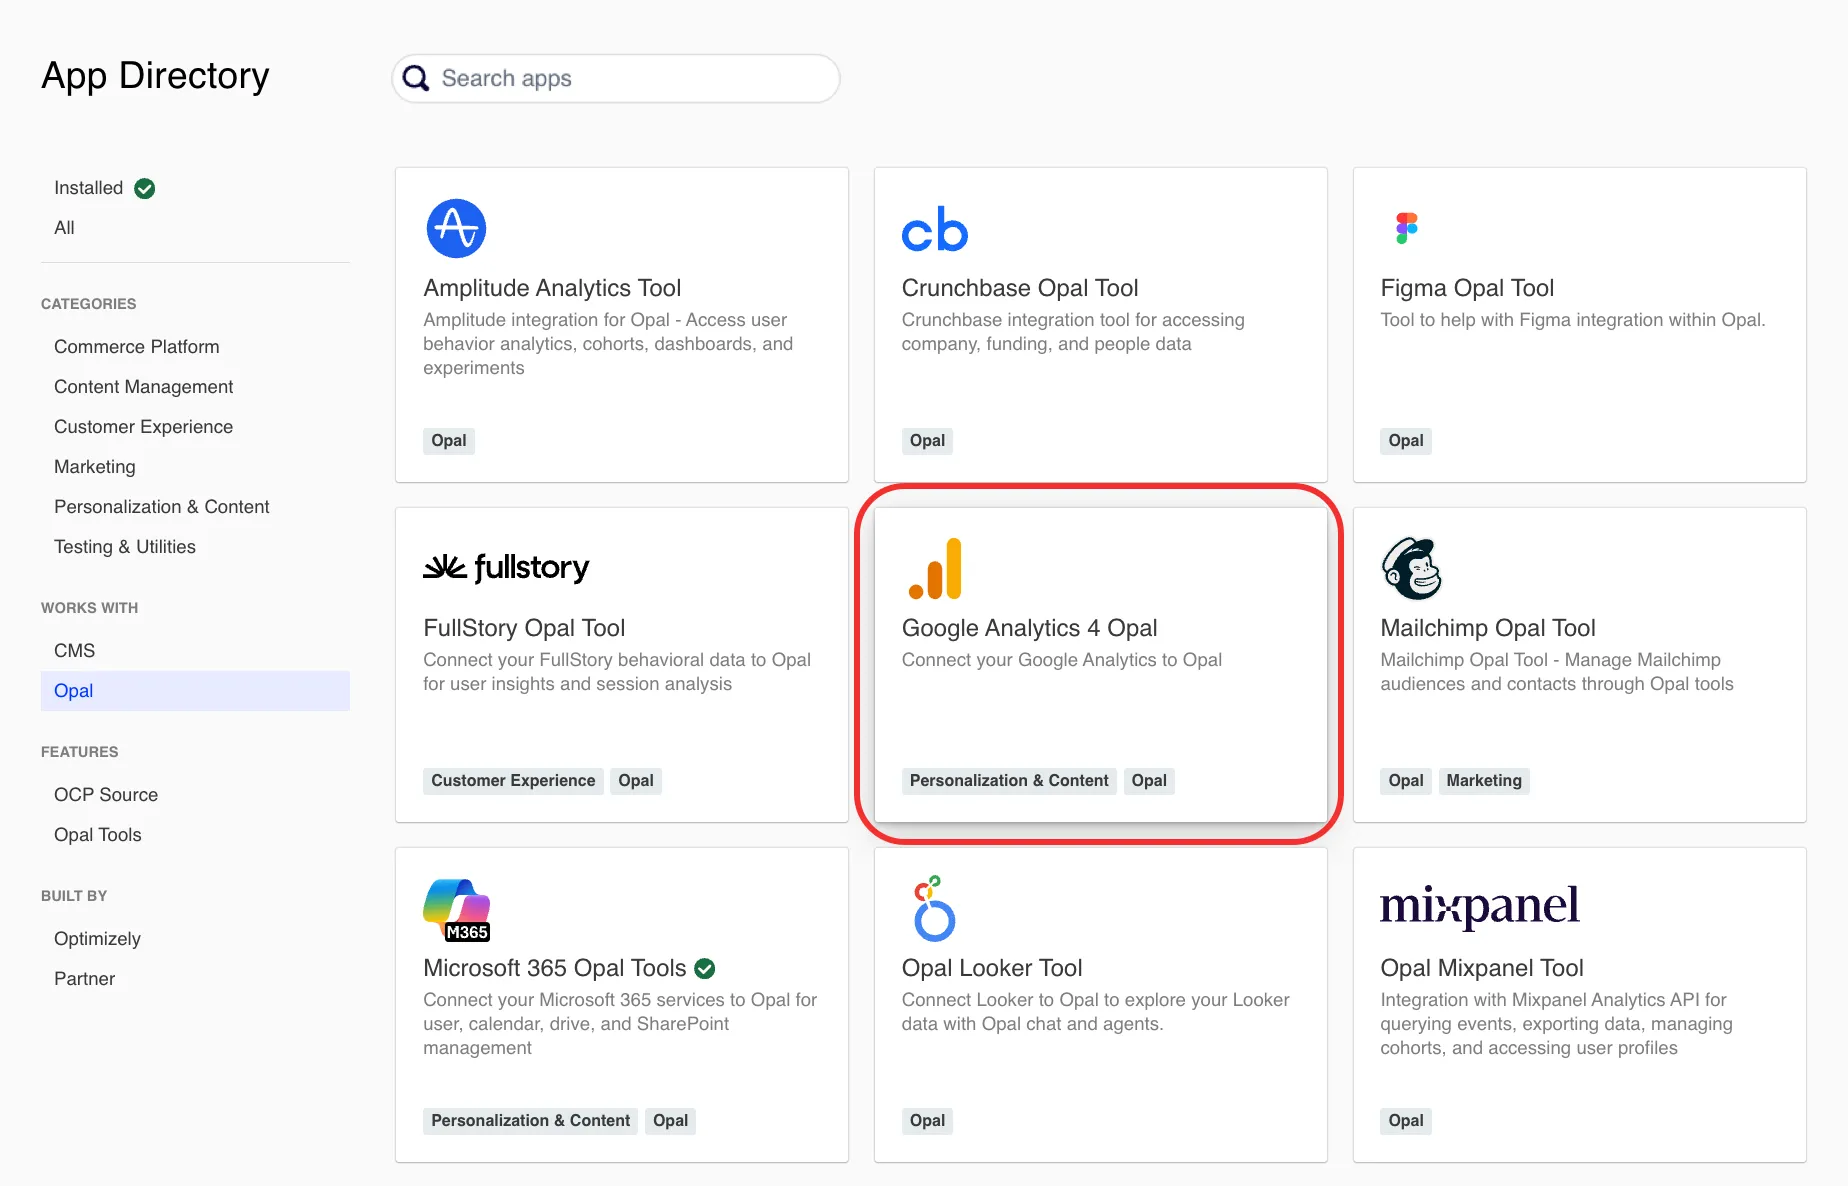Open FullStory Opal Tool title
The image size is (1848, 1186).
click(x=524, y=628)
